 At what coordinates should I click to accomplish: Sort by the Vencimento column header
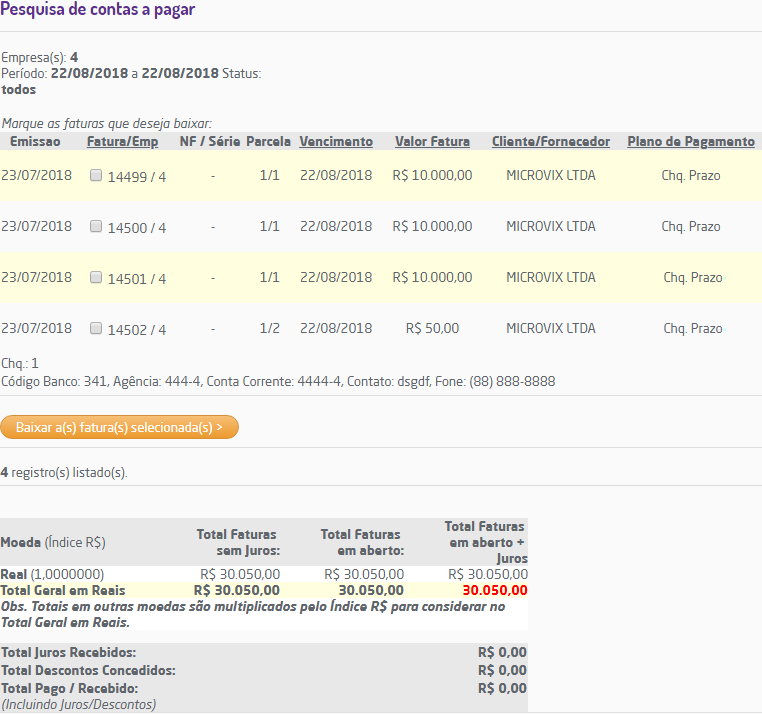(x=336, y=141)
